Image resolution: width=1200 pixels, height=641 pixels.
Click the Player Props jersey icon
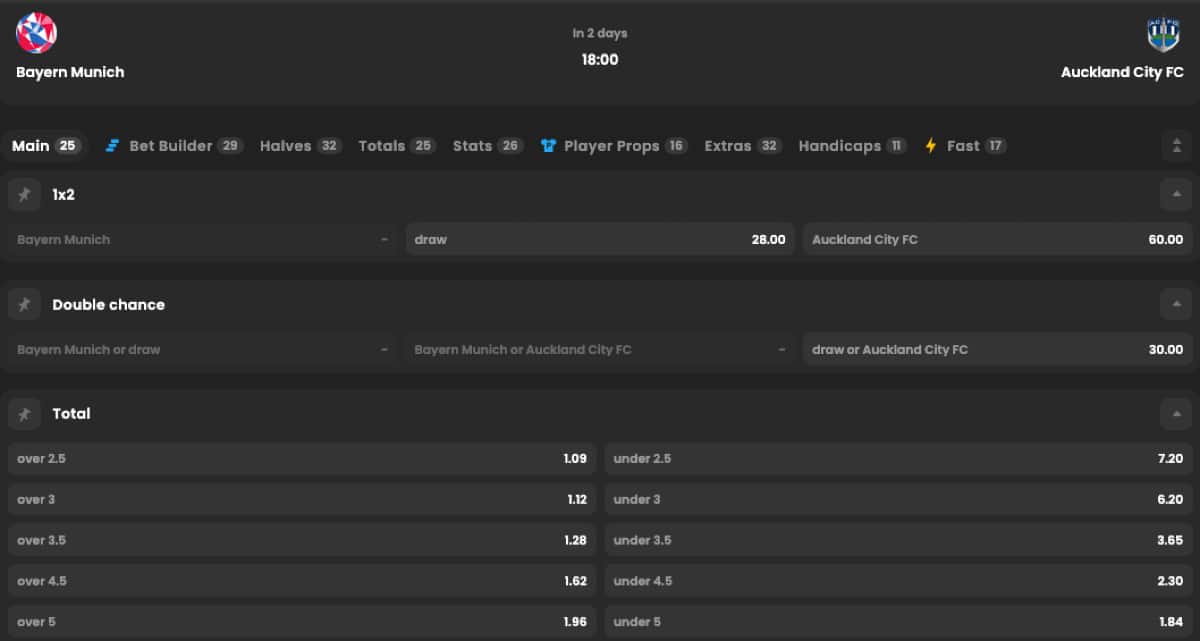pyautogui.click(x=548, y=146)
